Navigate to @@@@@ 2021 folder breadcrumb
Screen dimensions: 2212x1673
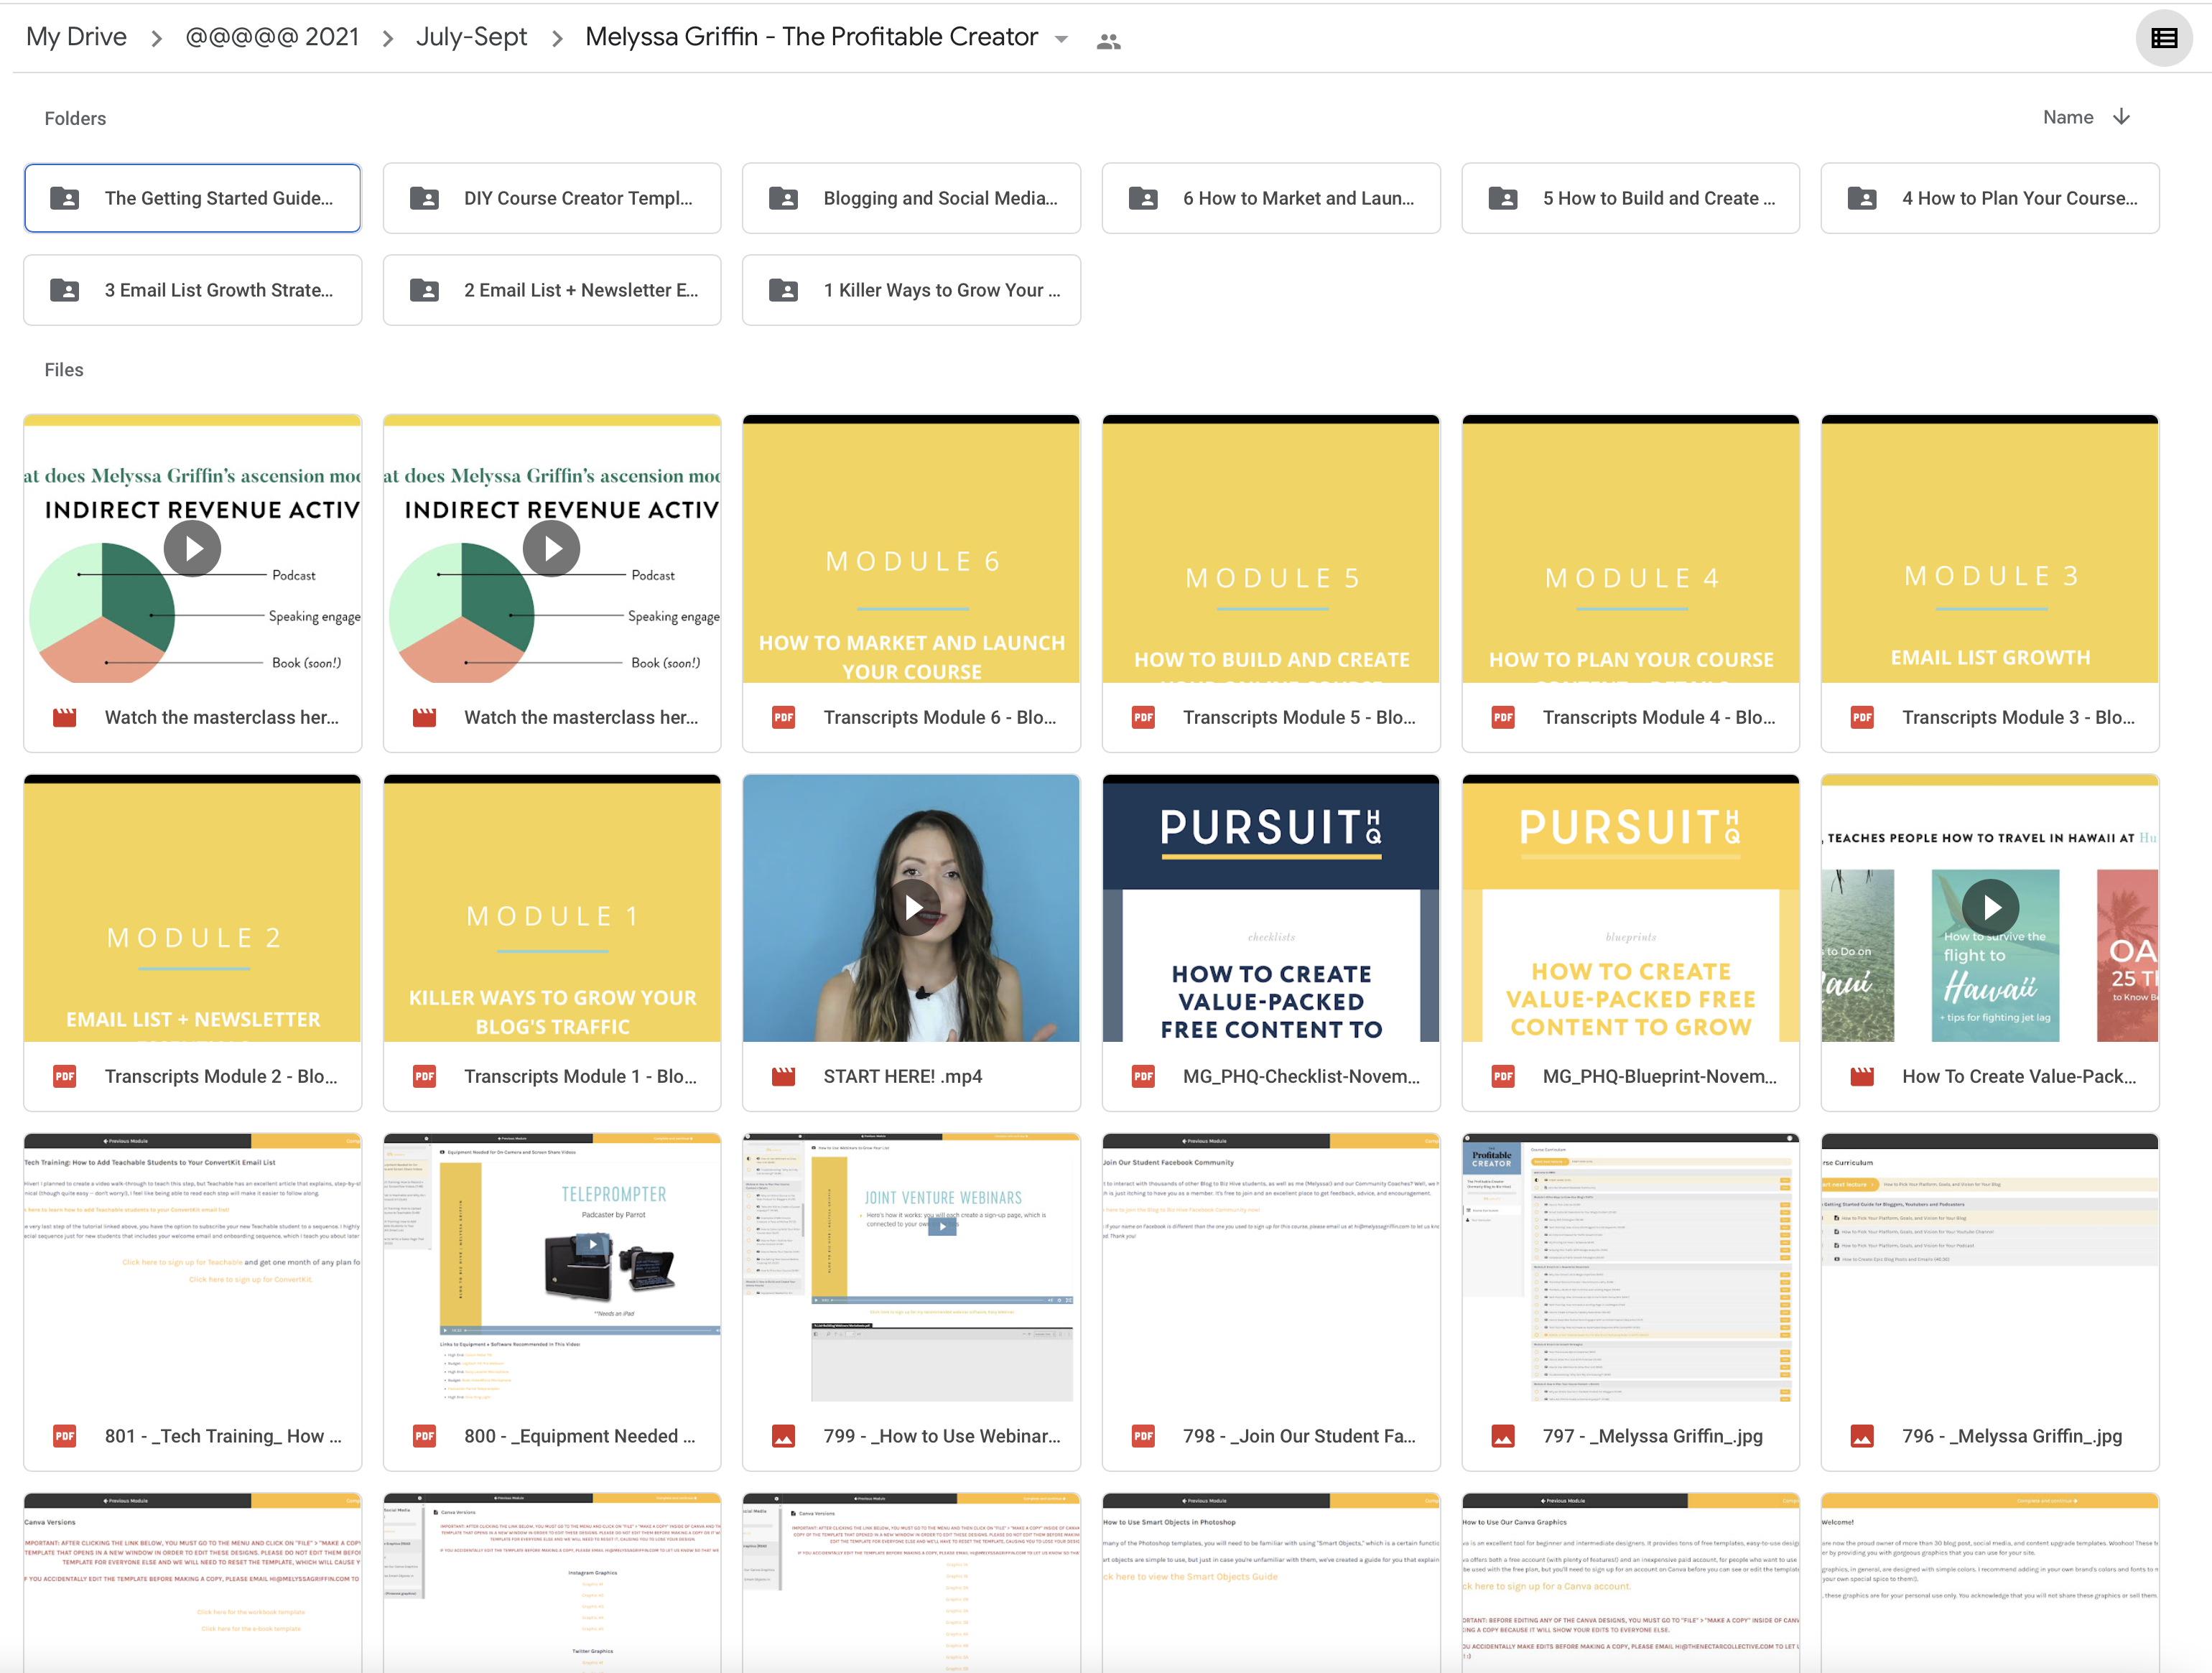pyautogui.click(x=272, y=37)
